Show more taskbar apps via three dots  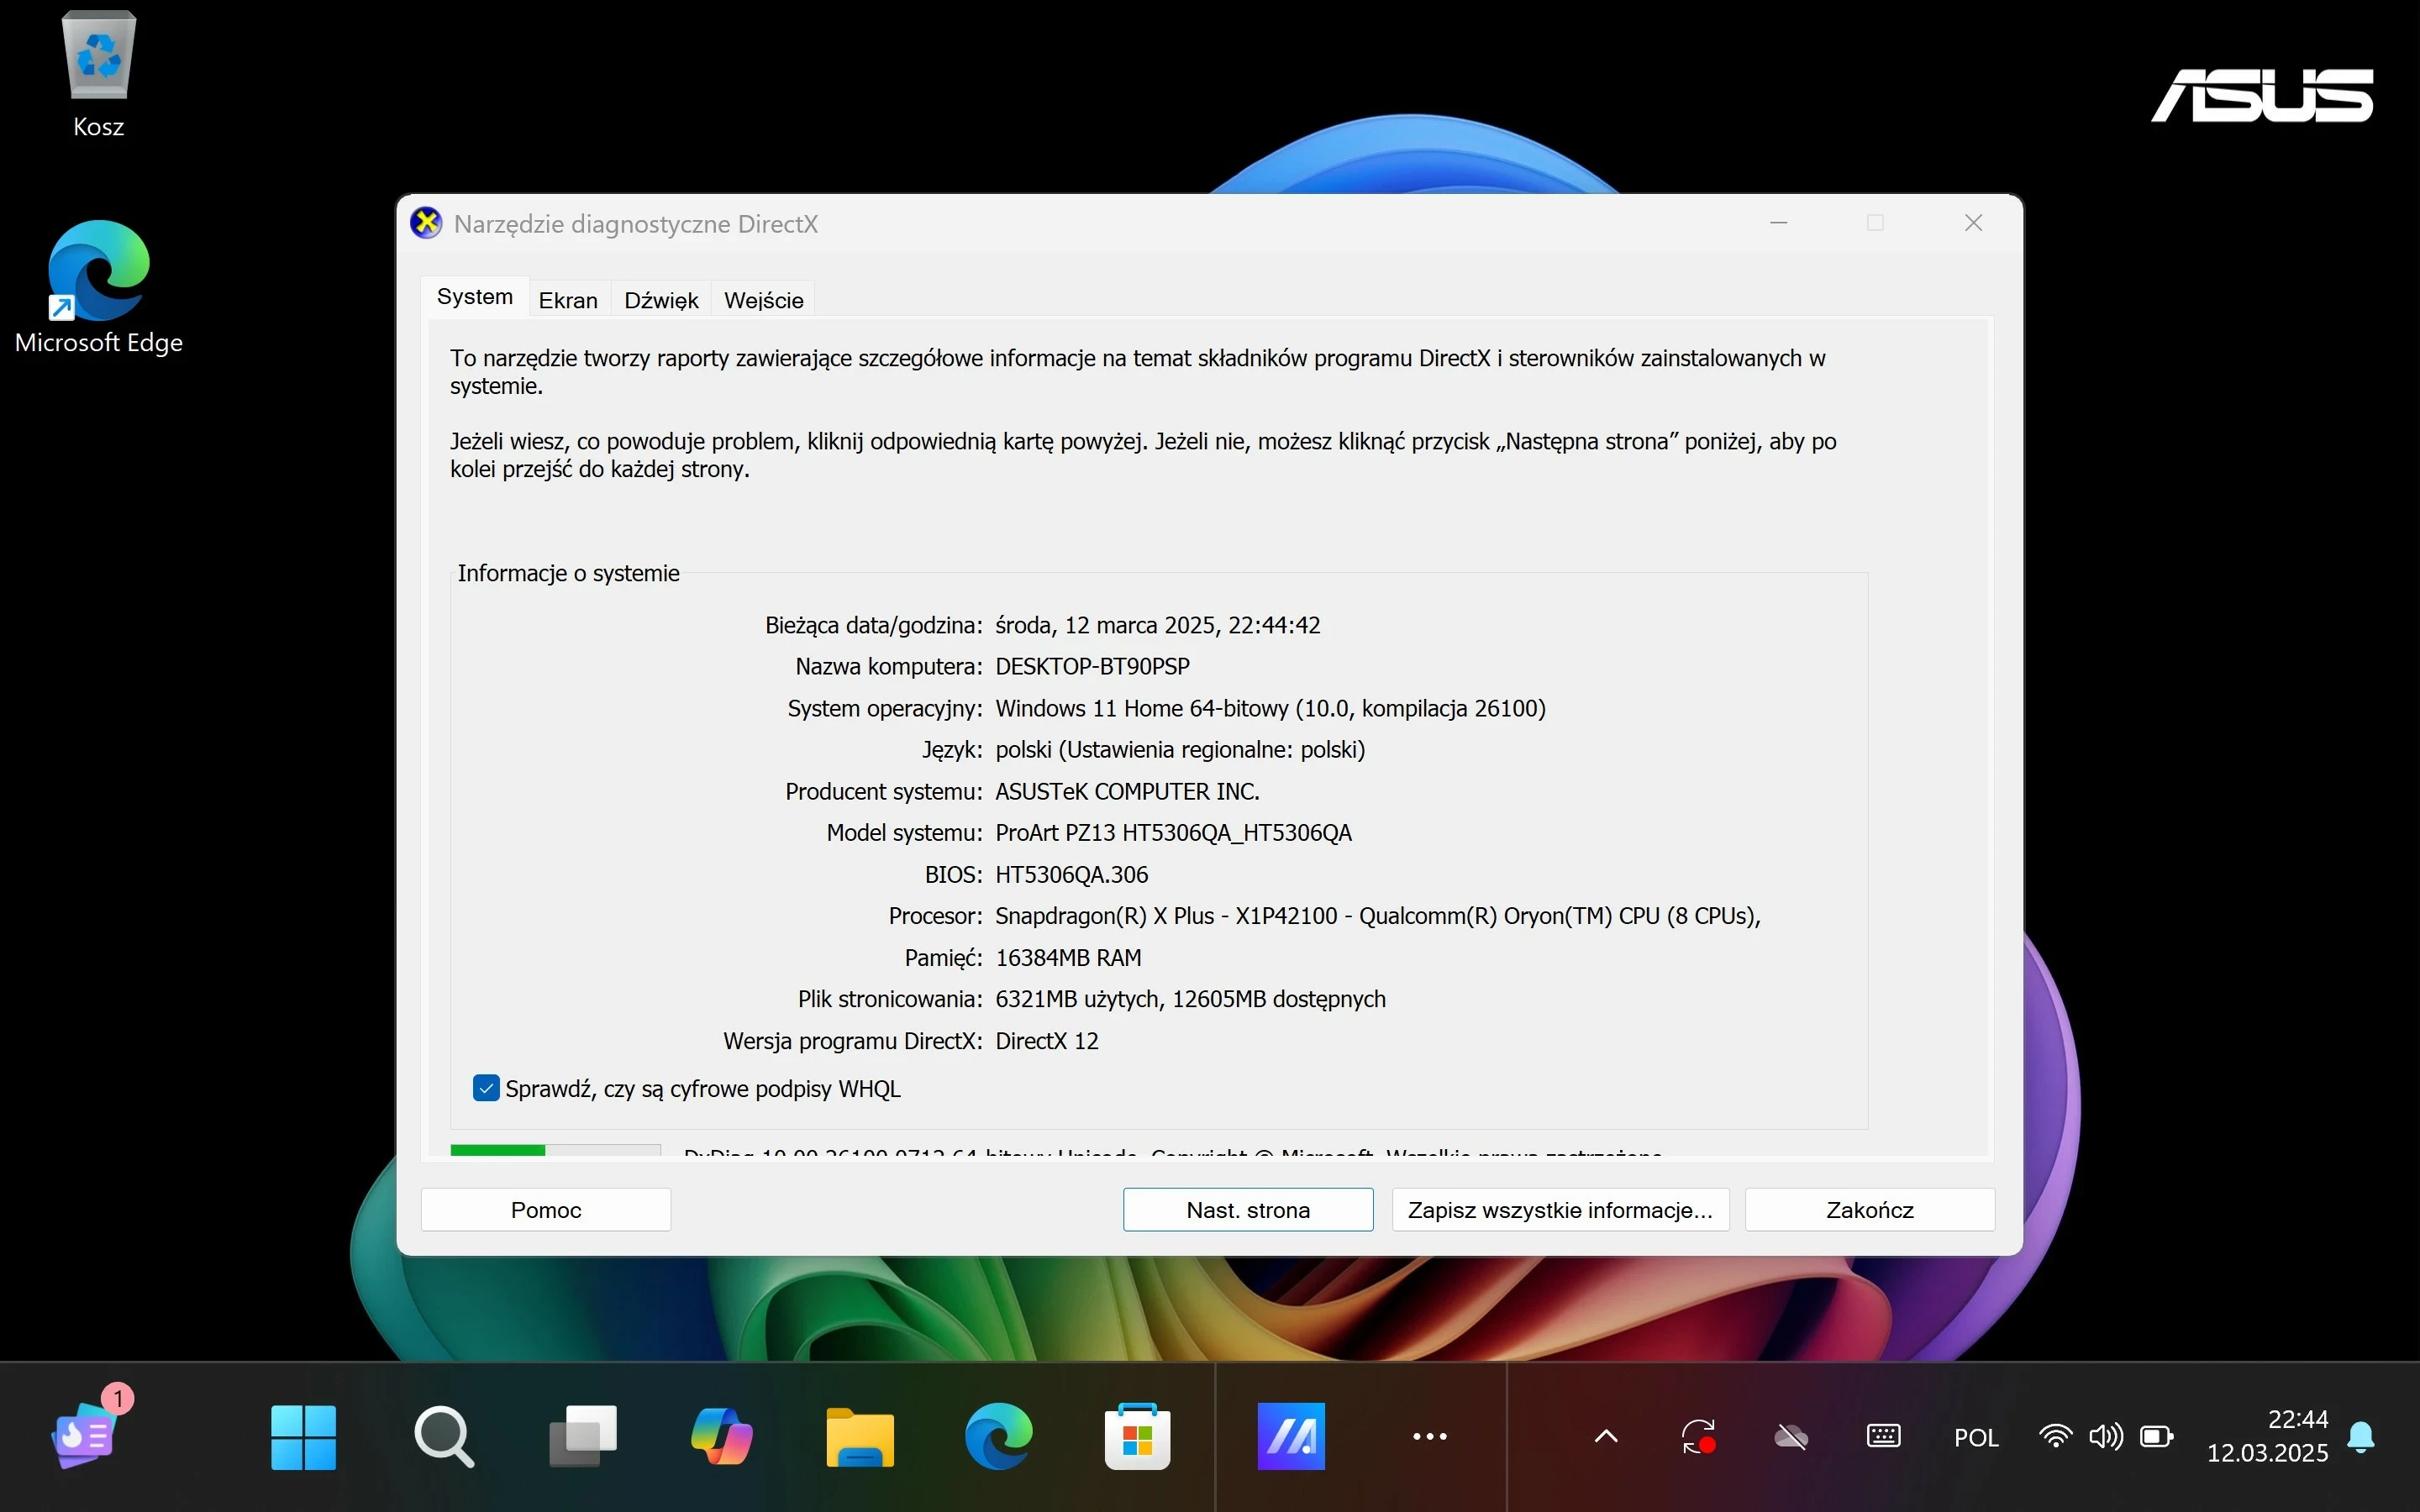tap(1430, 1436)
